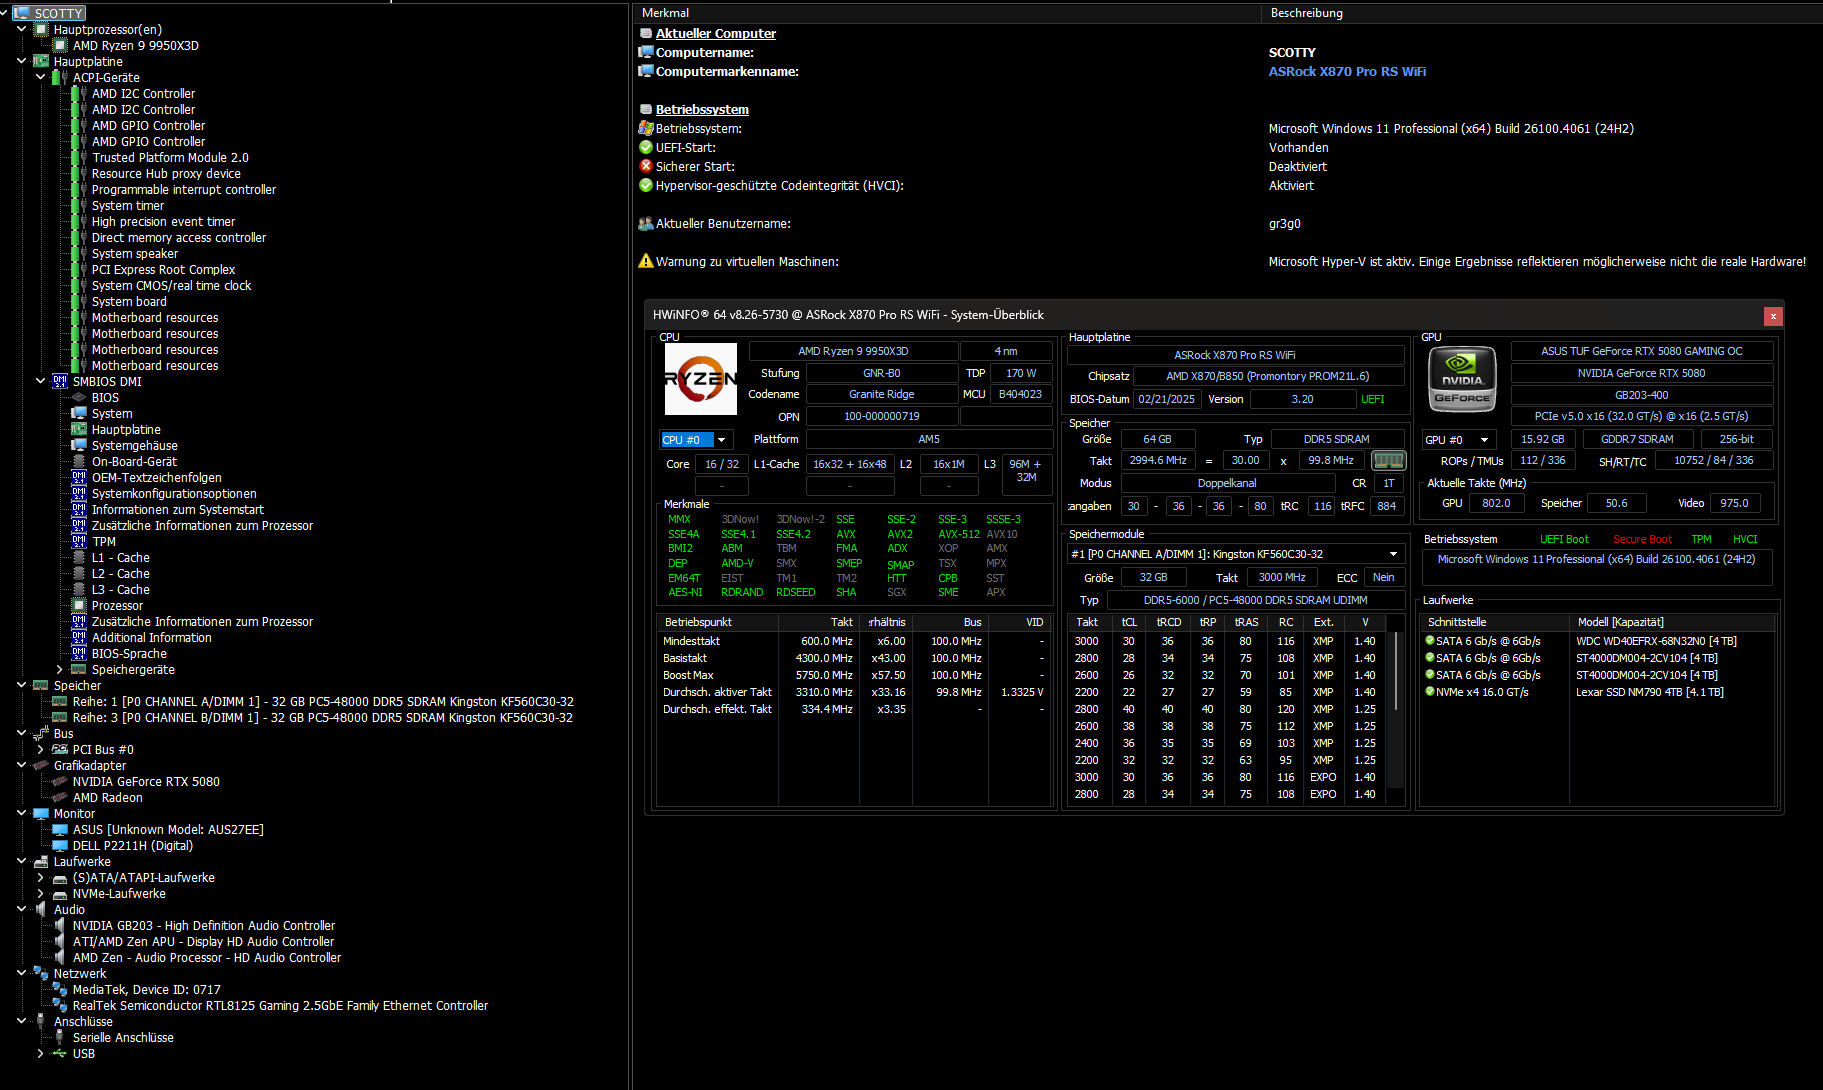Select Serielle Anschlüsse tree item
The height and width of the screenshot is (1090, 1823).
(x=123, y=1037)
